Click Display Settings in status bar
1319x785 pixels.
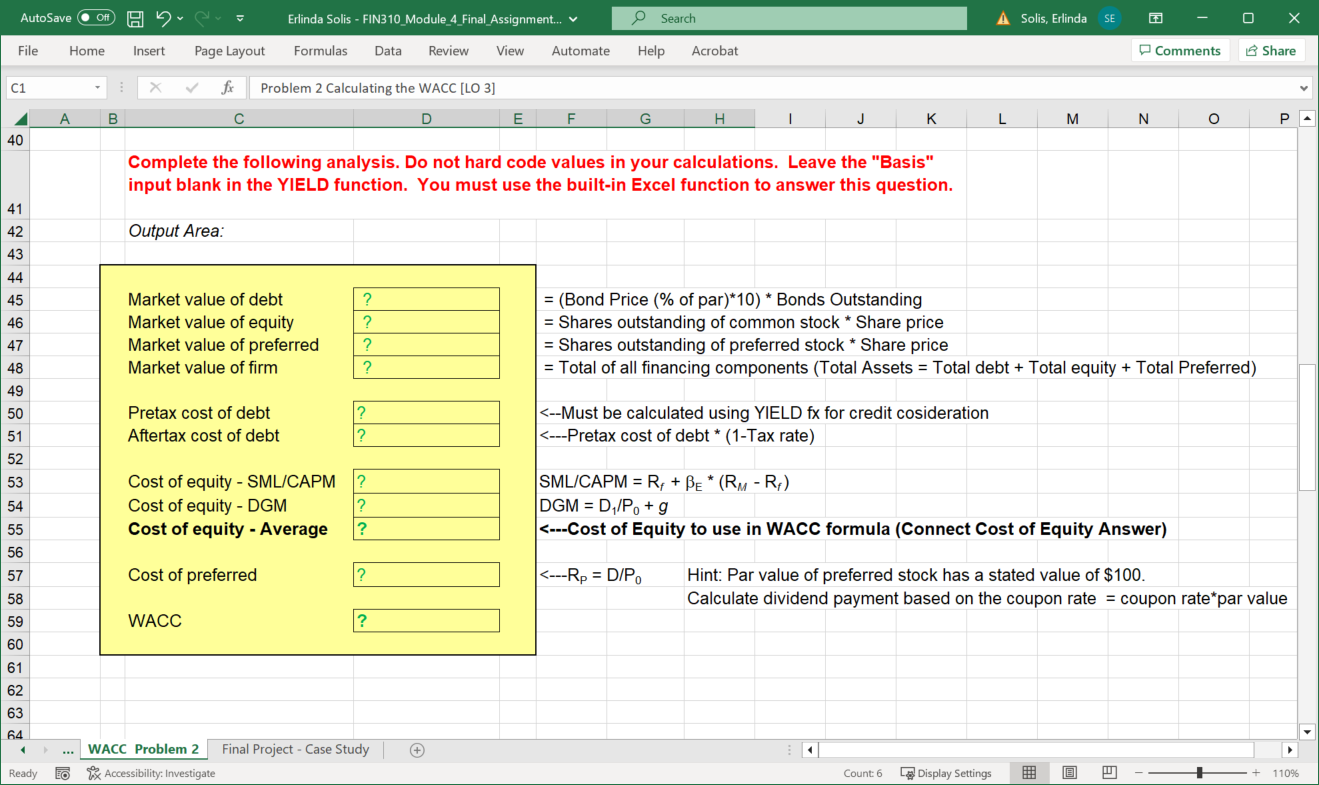946,773
